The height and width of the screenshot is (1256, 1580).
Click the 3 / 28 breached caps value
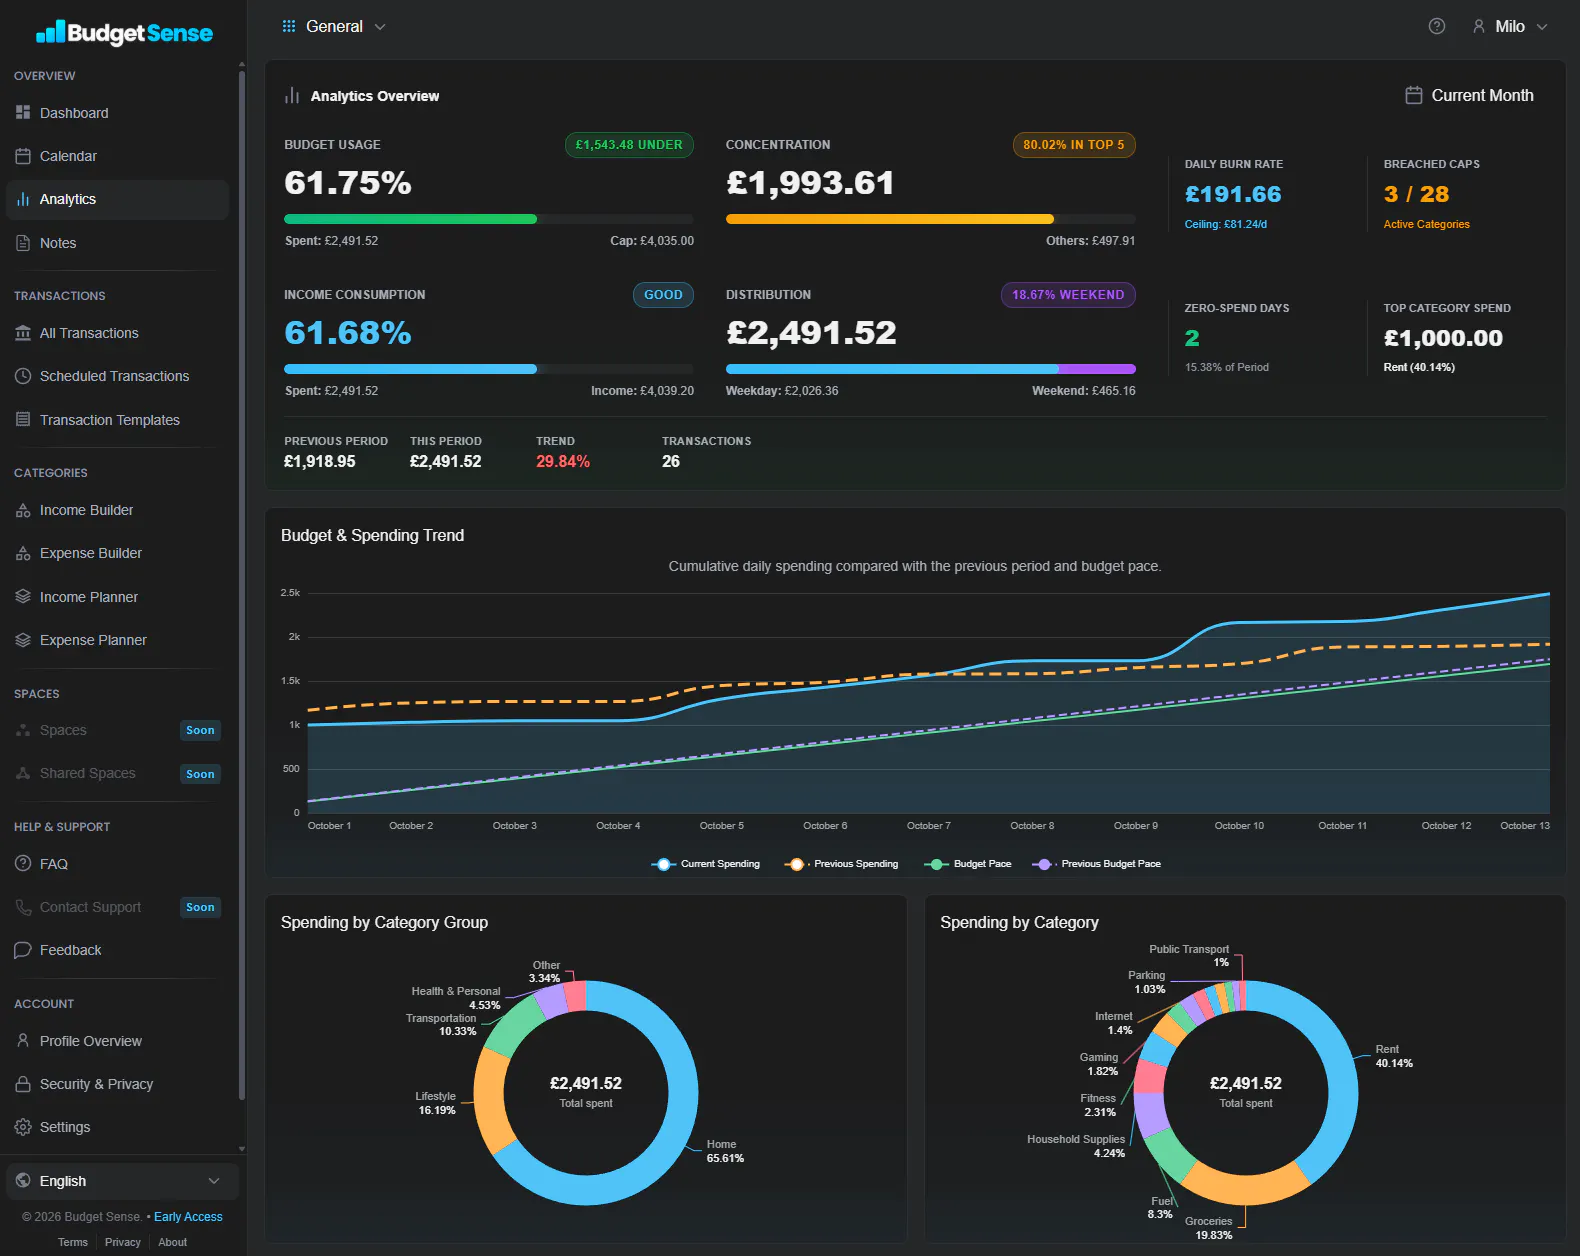(x=1416, y=194)
